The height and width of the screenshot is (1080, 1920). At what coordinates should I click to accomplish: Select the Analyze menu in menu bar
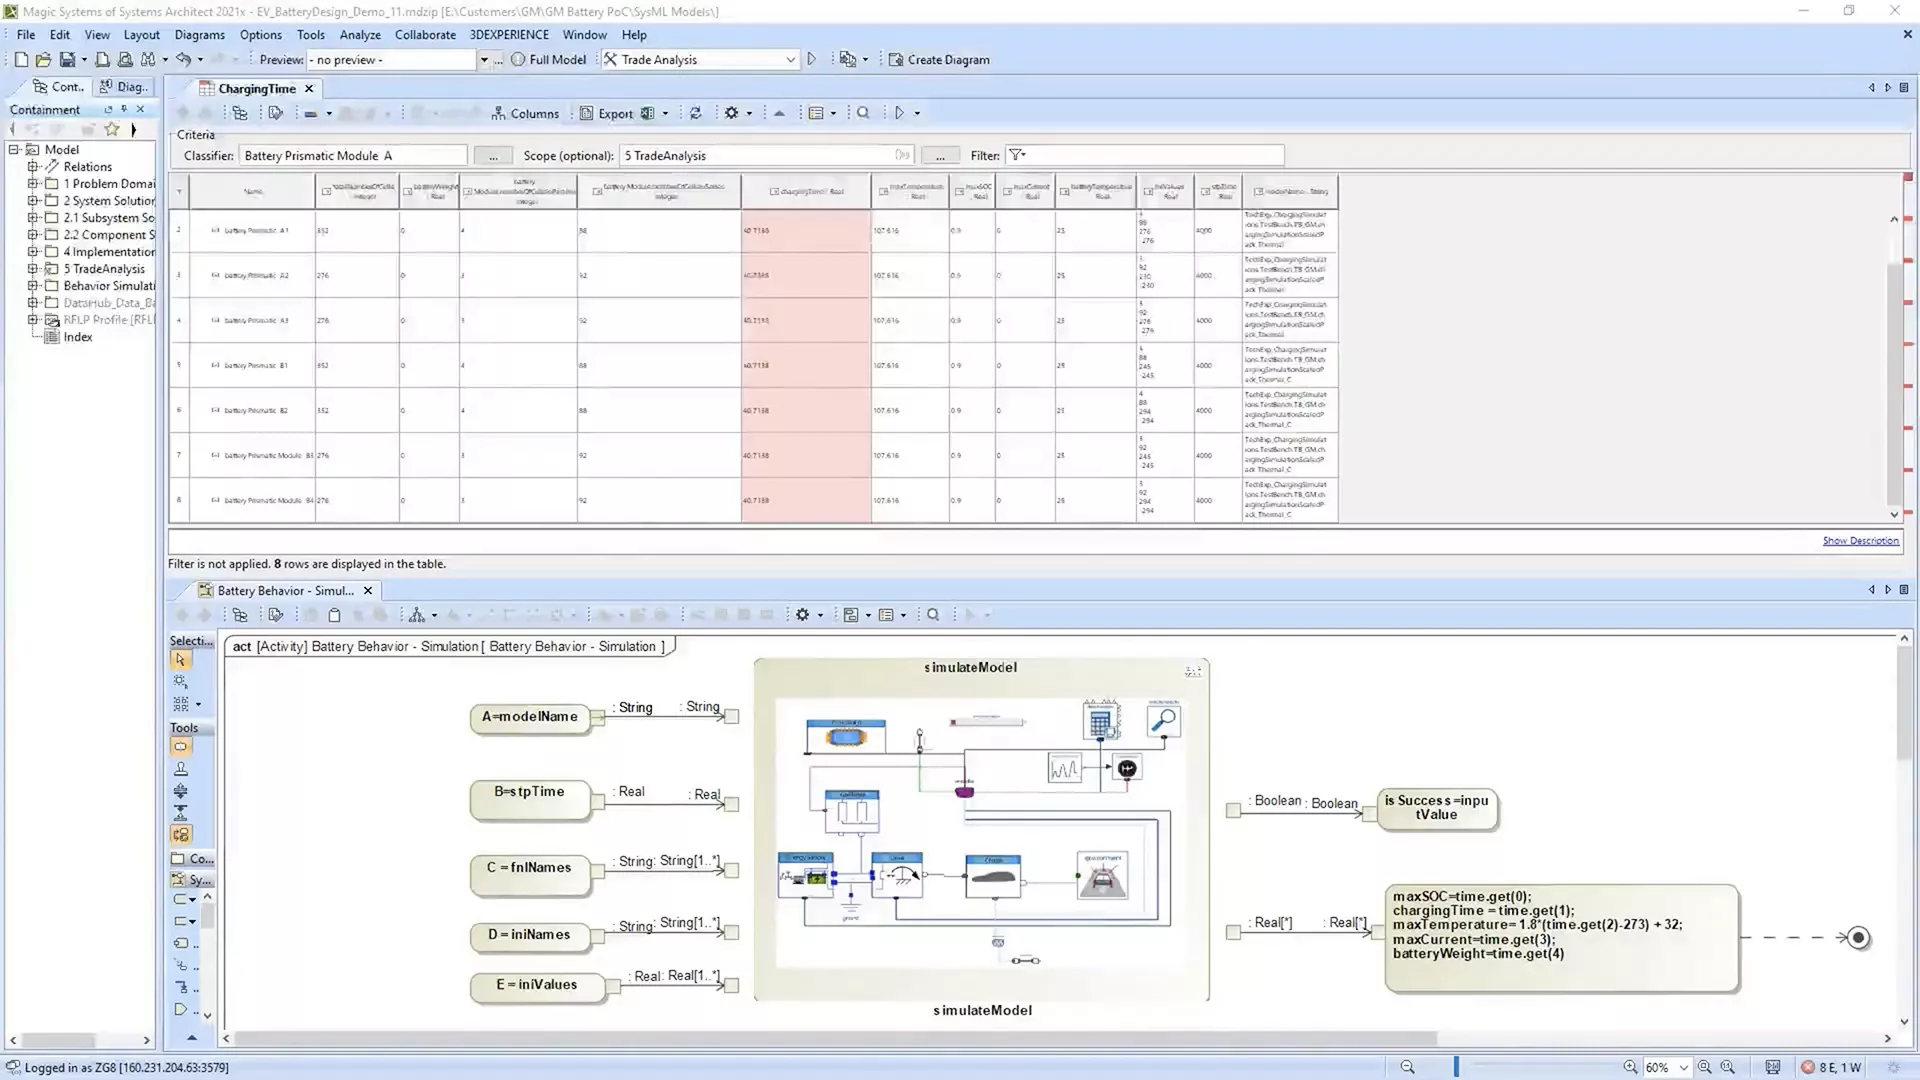tap(360, 34)
